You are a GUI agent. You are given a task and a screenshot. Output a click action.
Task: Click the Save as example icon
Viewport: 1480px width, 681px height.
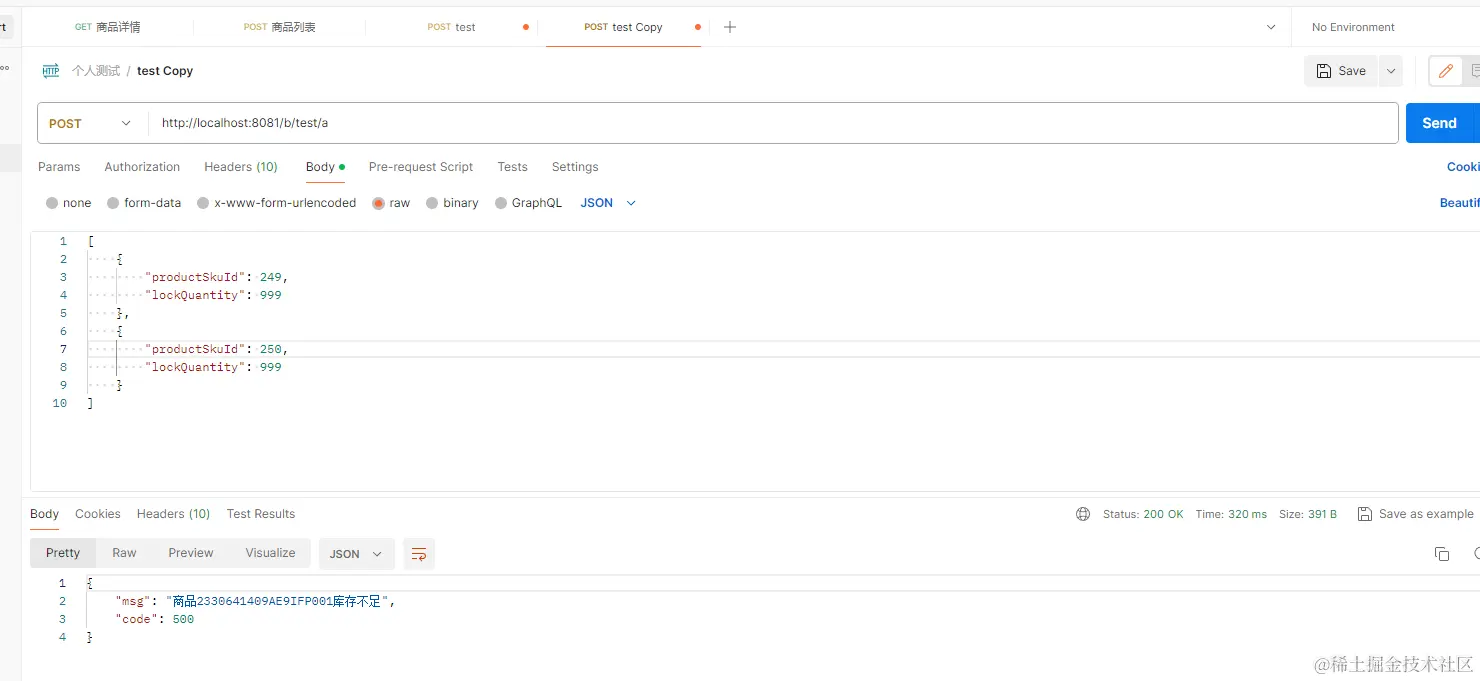(1365, 514)
